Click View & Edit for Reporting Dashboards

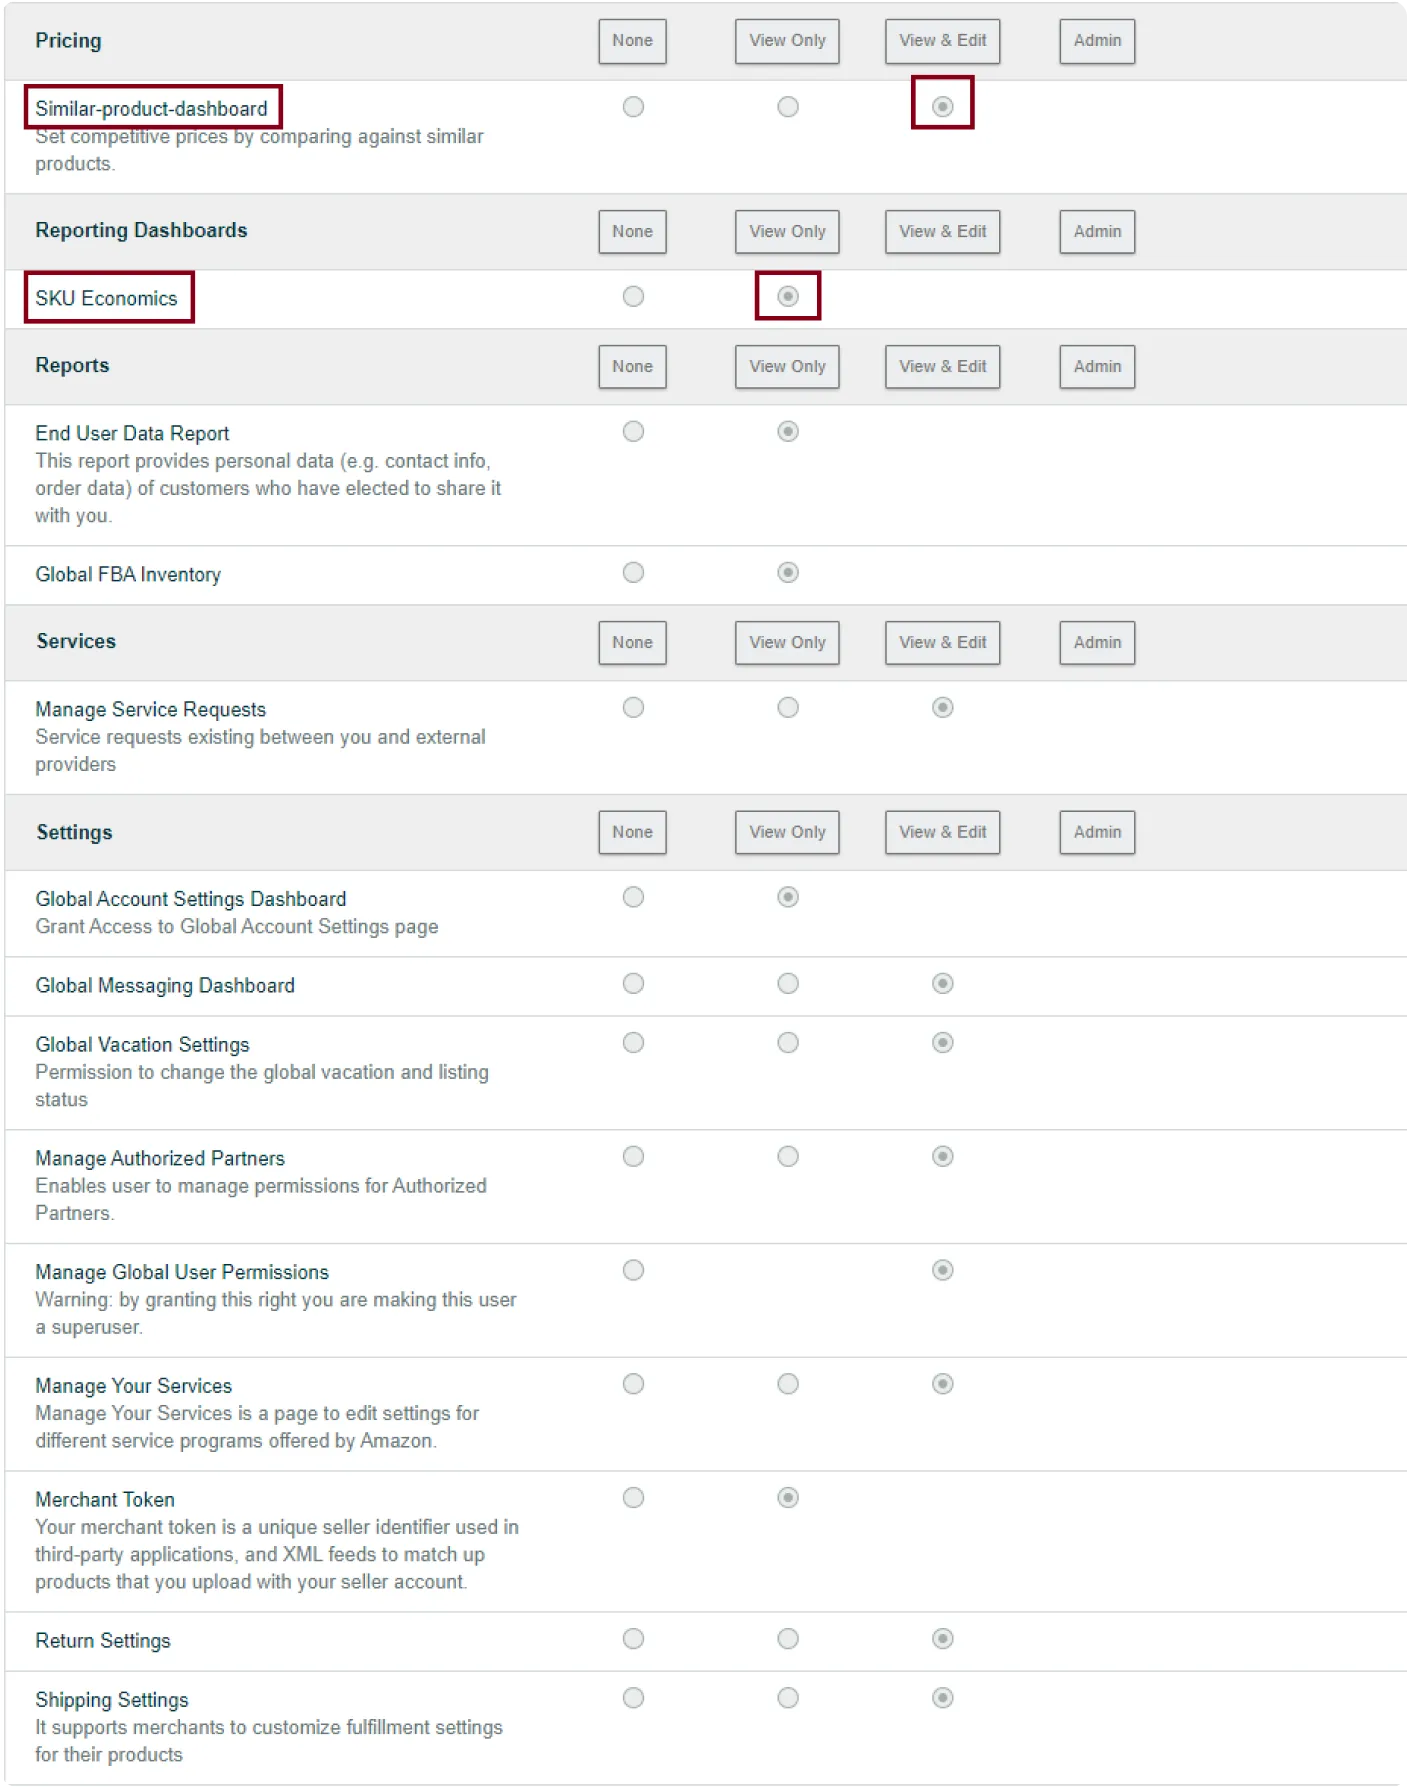[942, 232]
